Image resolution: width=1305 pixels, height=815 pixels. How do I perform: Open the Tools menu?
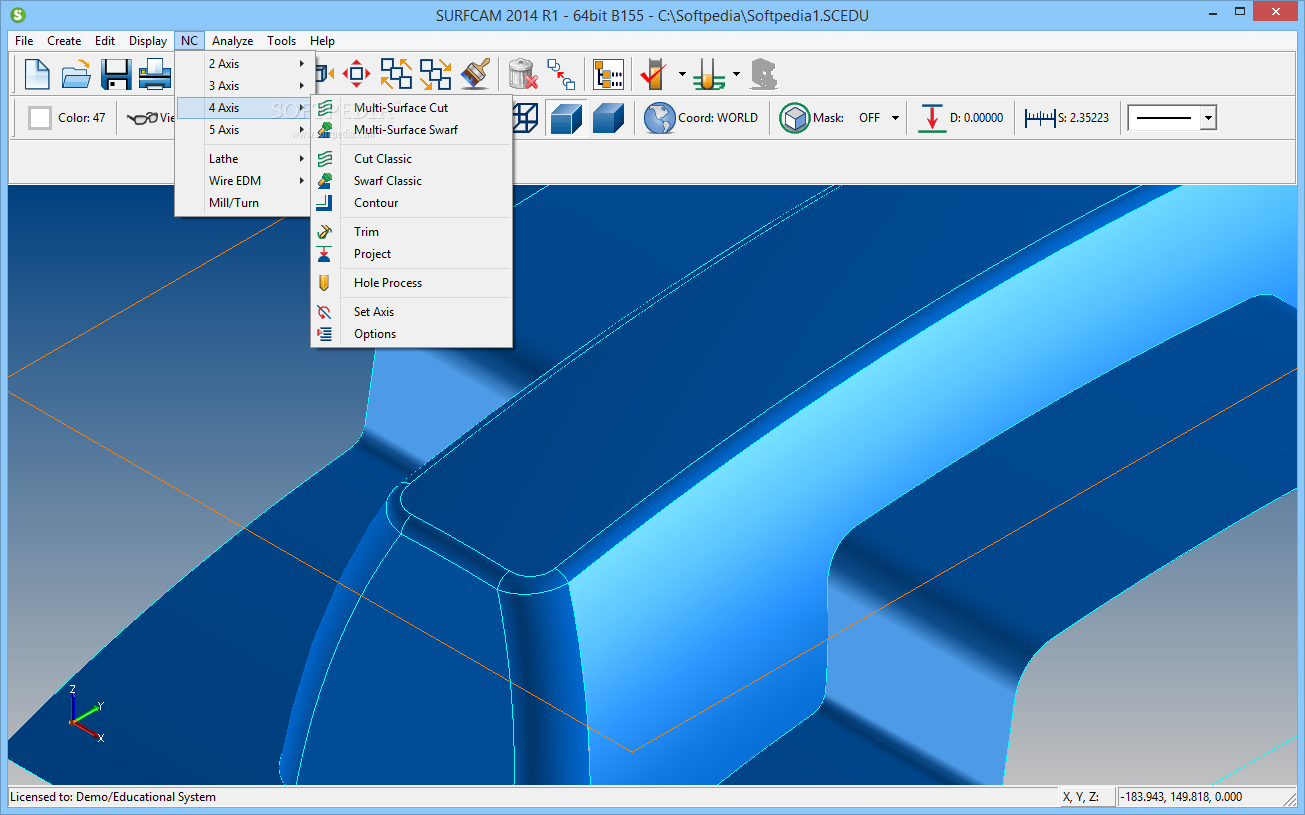point(282,41)
